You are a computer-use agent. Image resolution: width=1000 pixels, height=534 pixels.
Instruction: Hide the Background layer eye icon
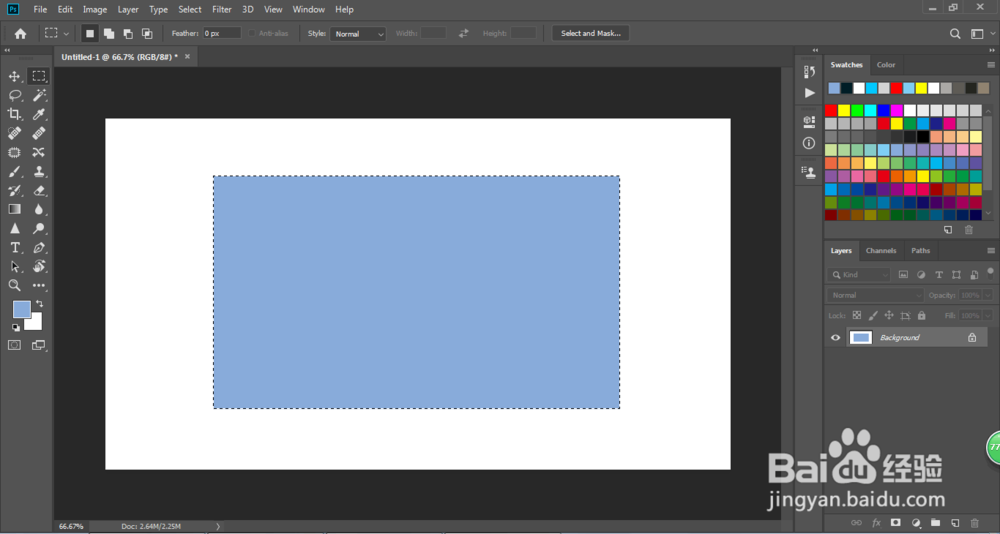[835, 337]
